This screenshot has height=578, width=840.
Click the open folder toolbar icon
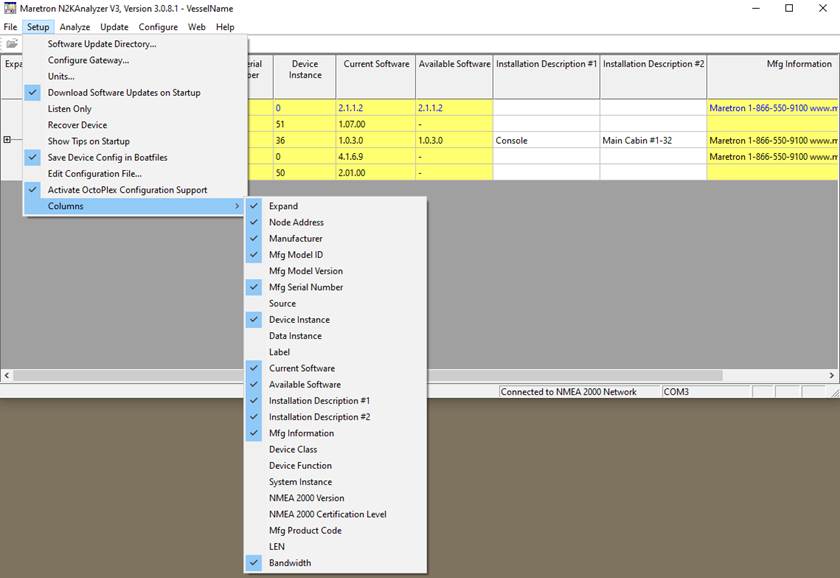pos(12,44)
